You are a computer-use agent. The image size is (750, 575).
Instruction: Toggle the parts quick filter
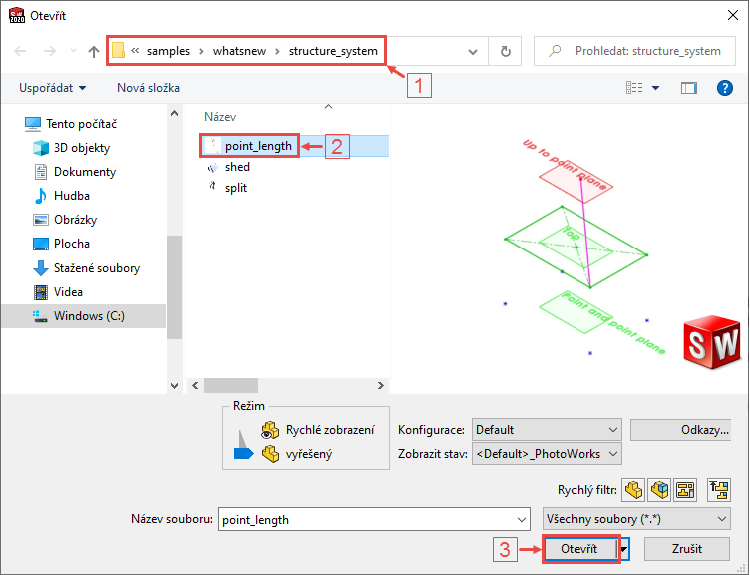[x=633, y=490]
